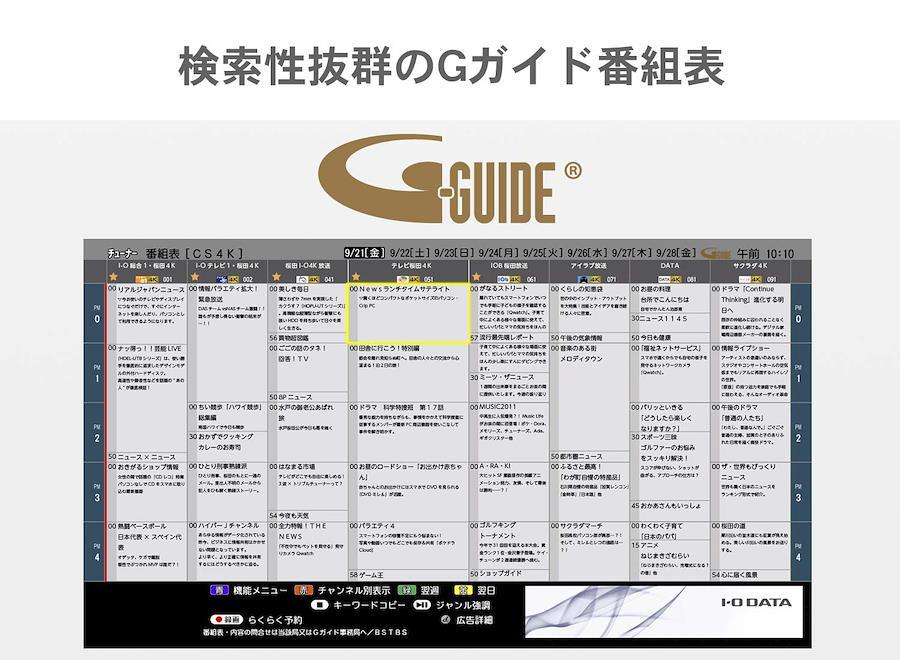Click the channel 071 broadcaster logo
Screen dimensions: 900x660
pyautogui.click(x=584, y=279)
